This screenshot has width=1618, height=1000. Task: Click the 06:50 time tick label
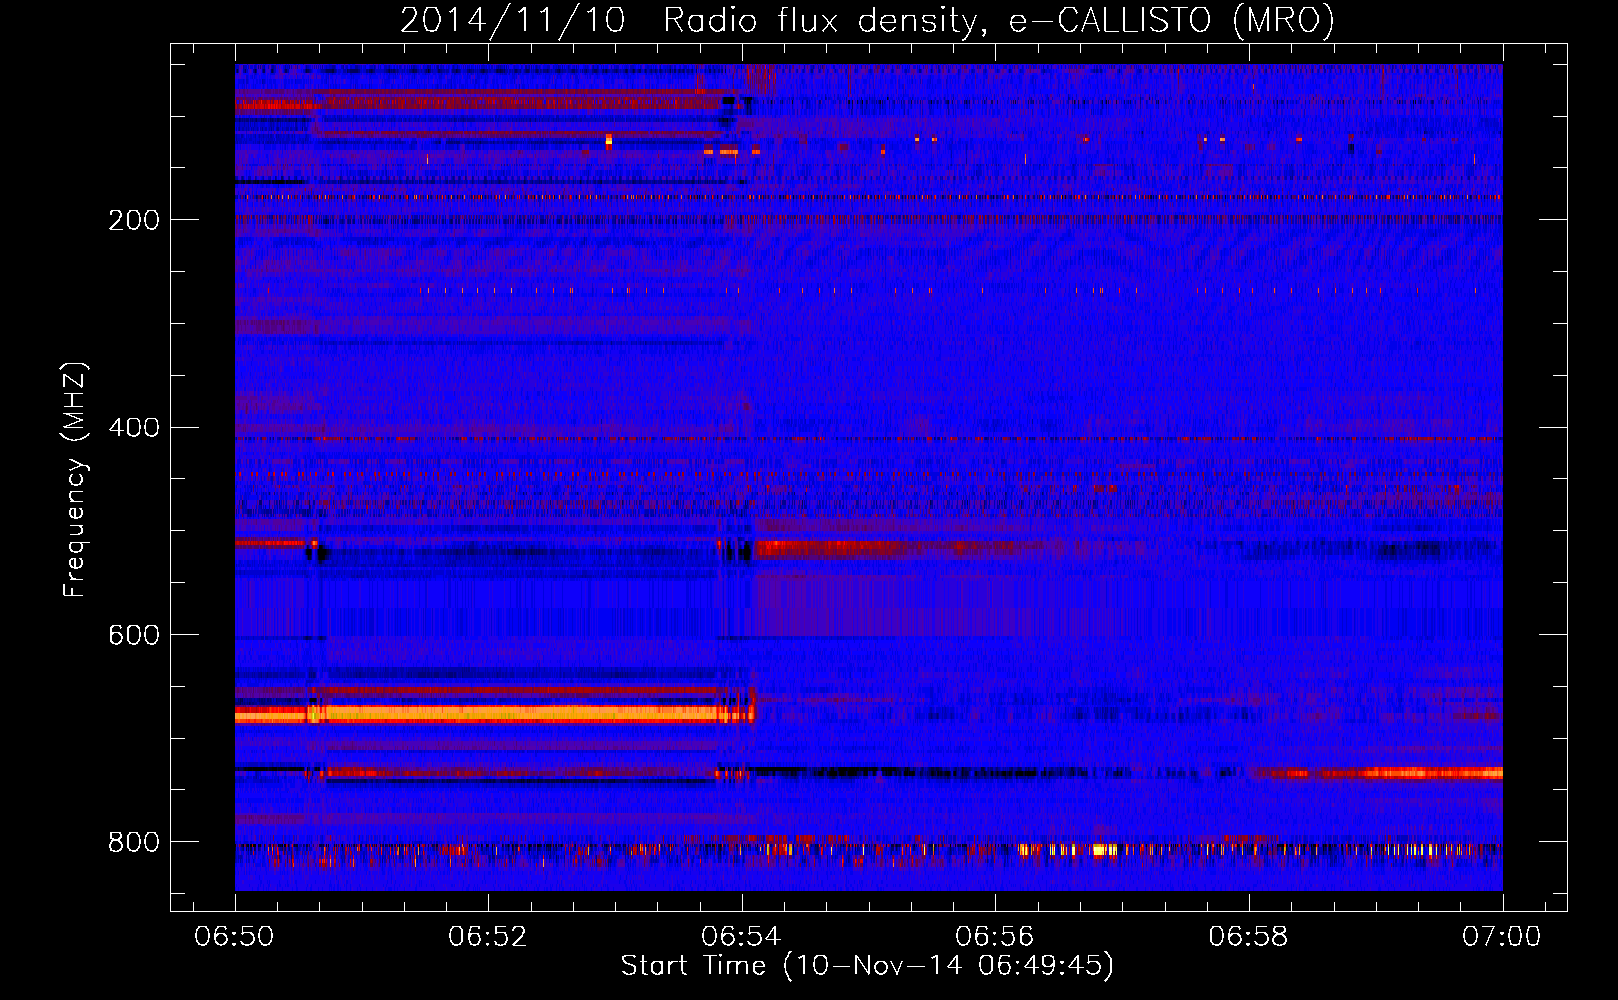[234, 937]
